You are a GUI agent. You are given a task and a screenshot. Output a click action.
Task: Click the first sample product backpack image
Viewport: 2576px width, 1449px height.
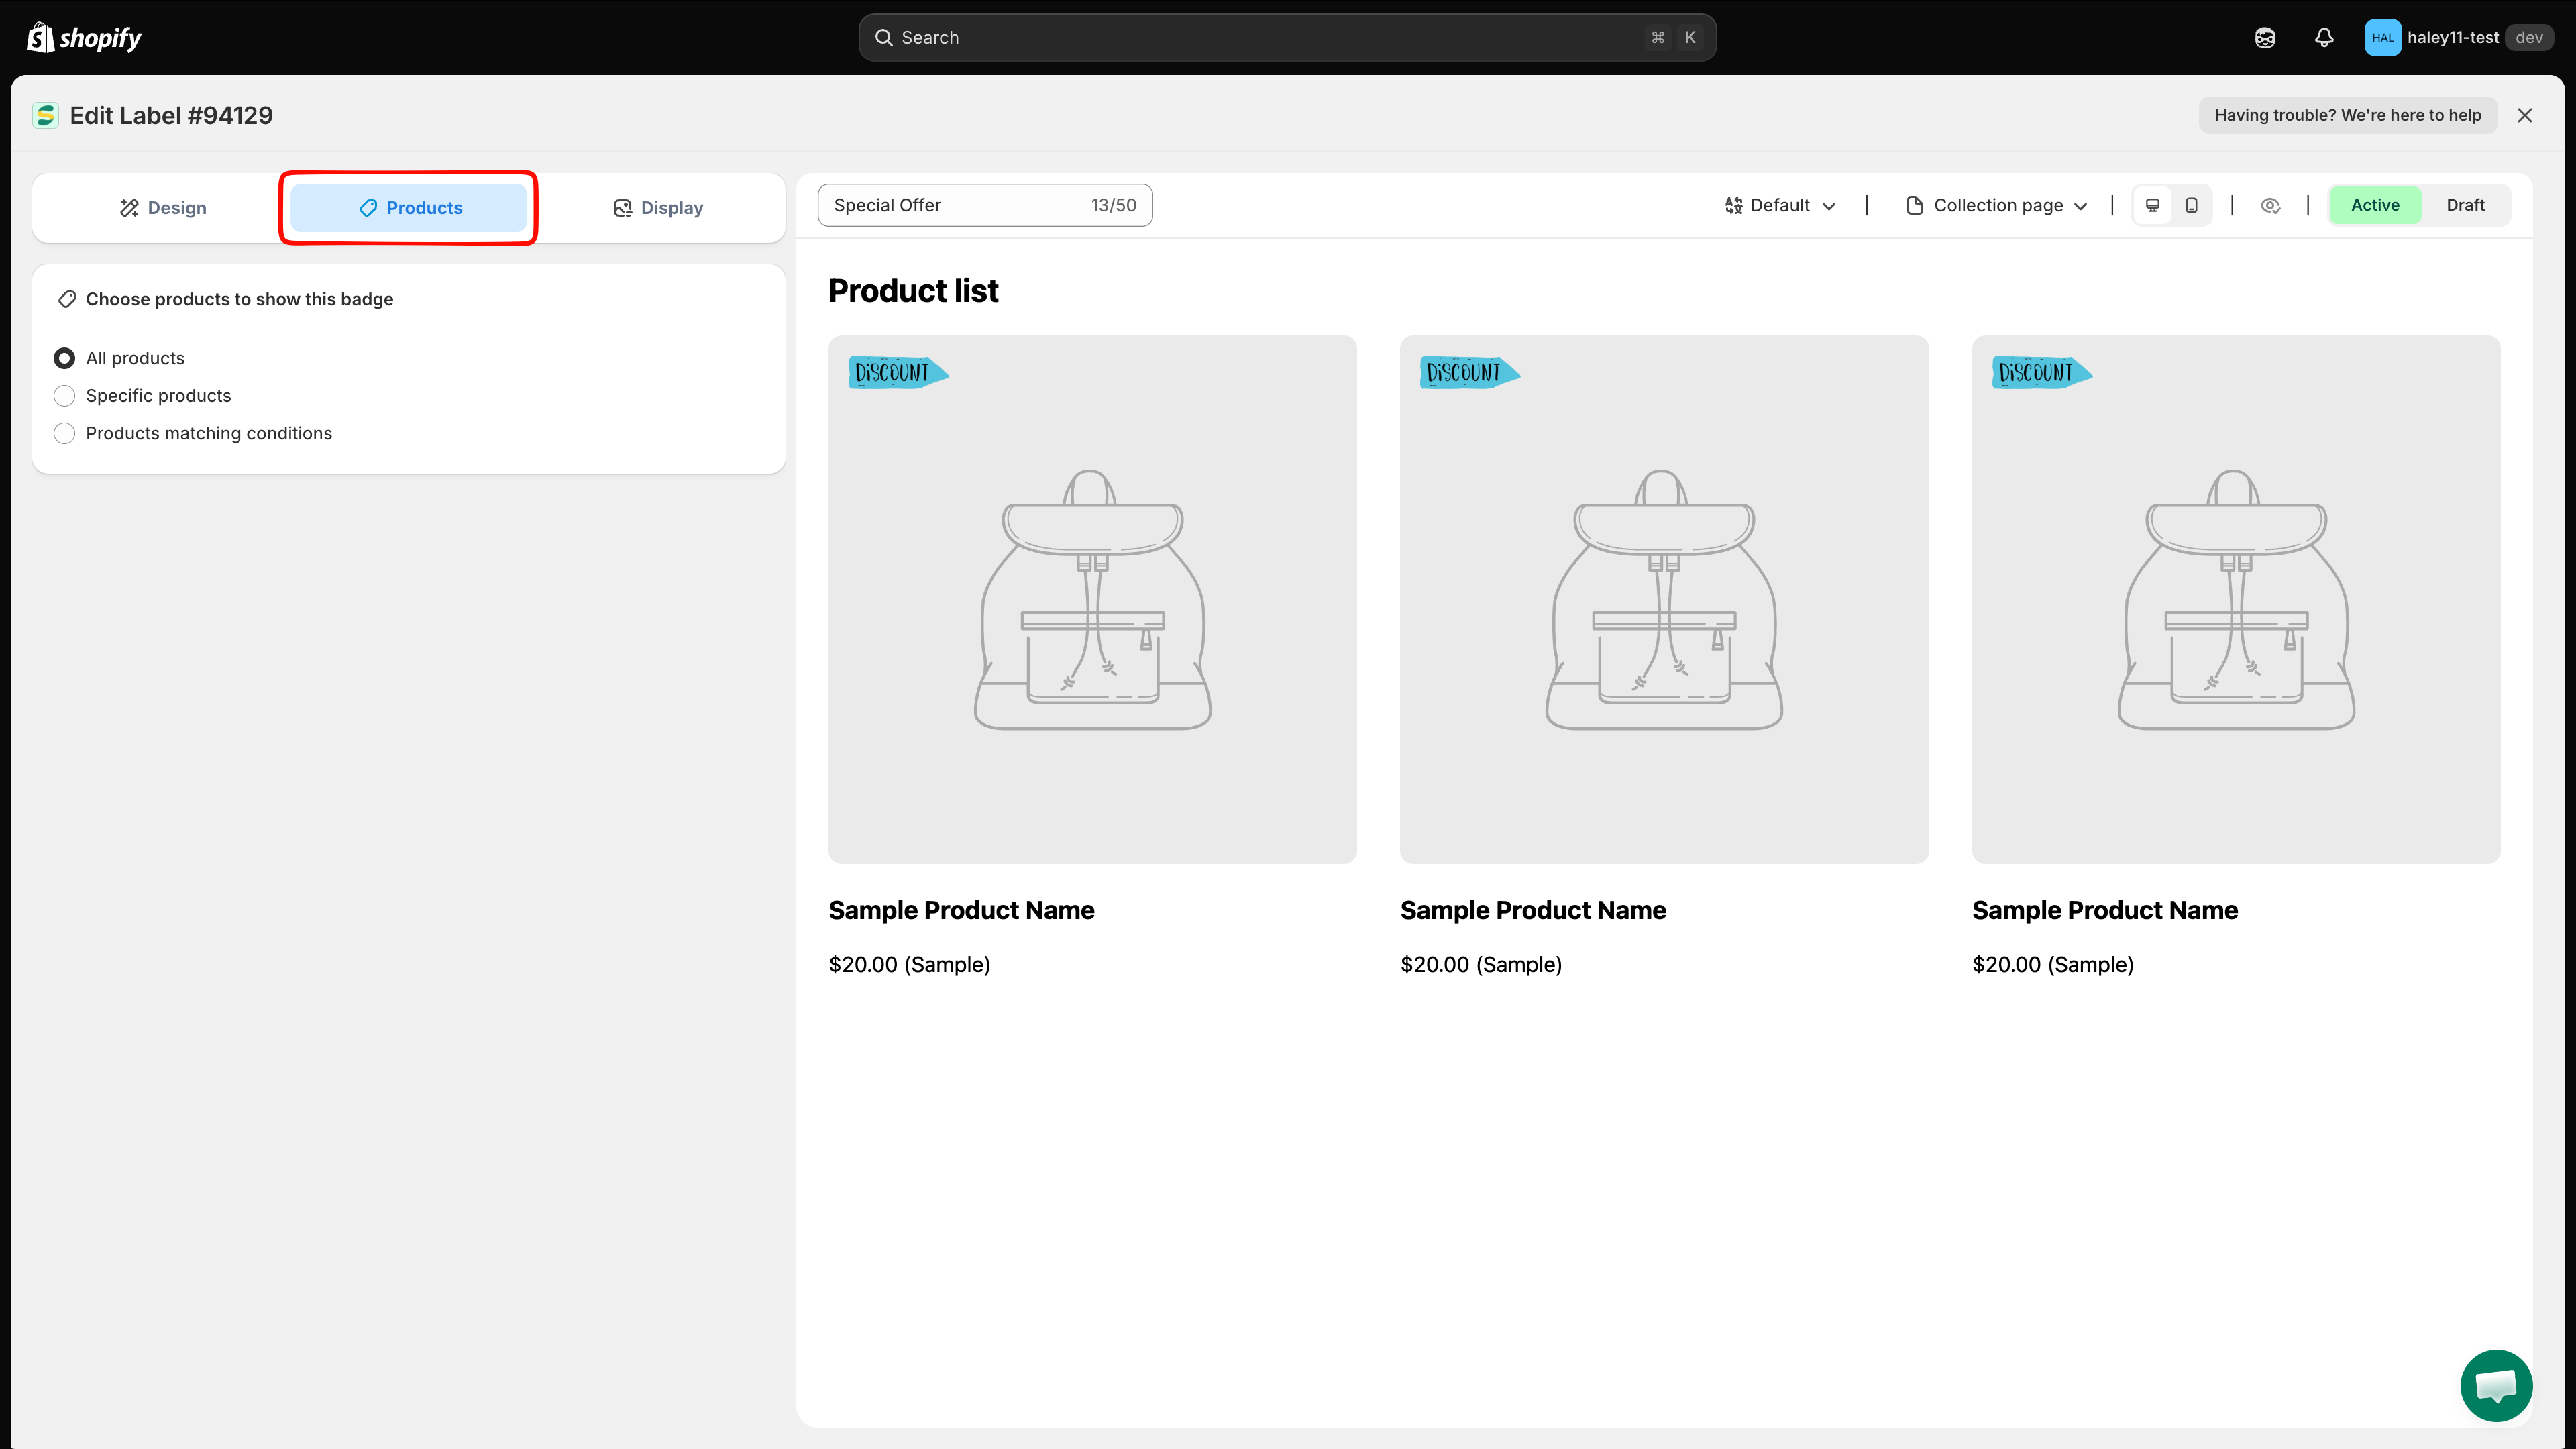1092,599
